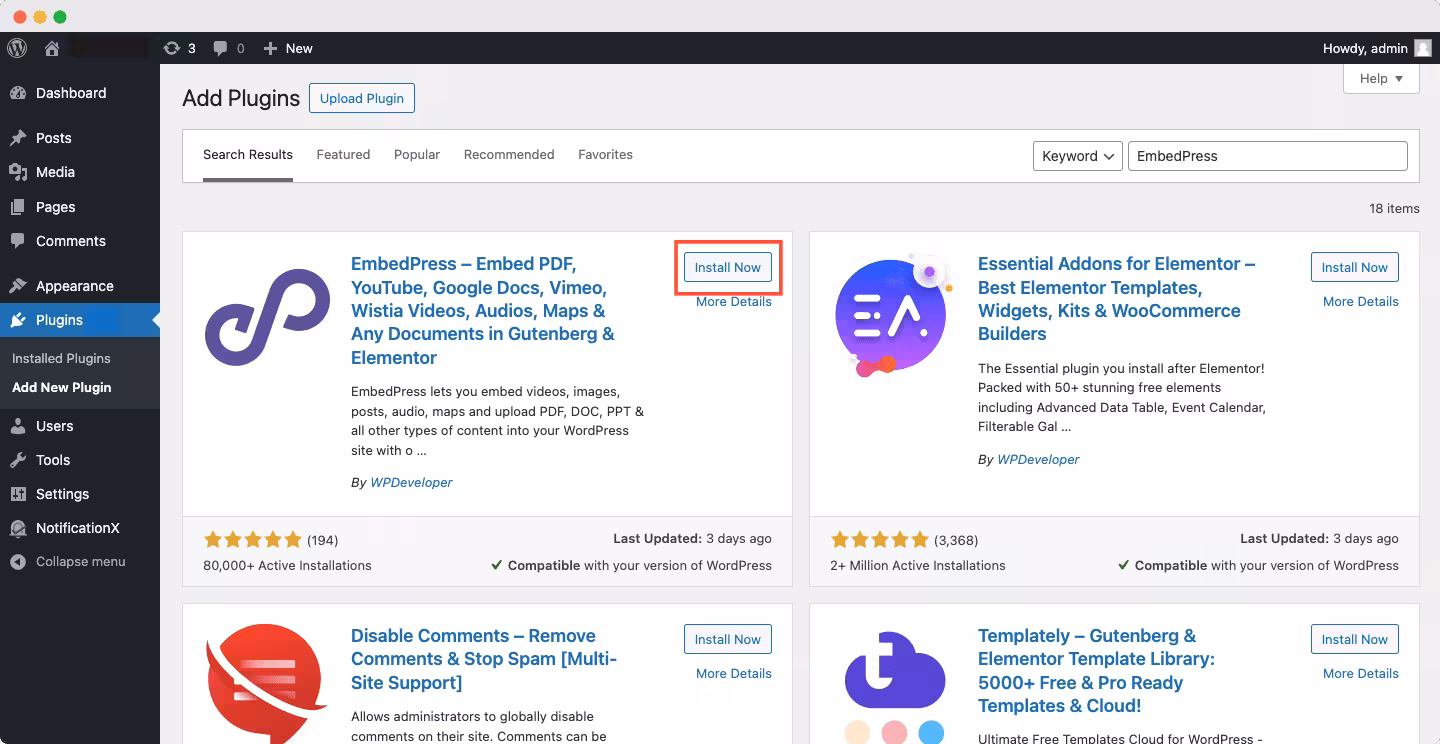Click the EmbedPress five-star rating
1440x744 pixels.
point(252,540)
